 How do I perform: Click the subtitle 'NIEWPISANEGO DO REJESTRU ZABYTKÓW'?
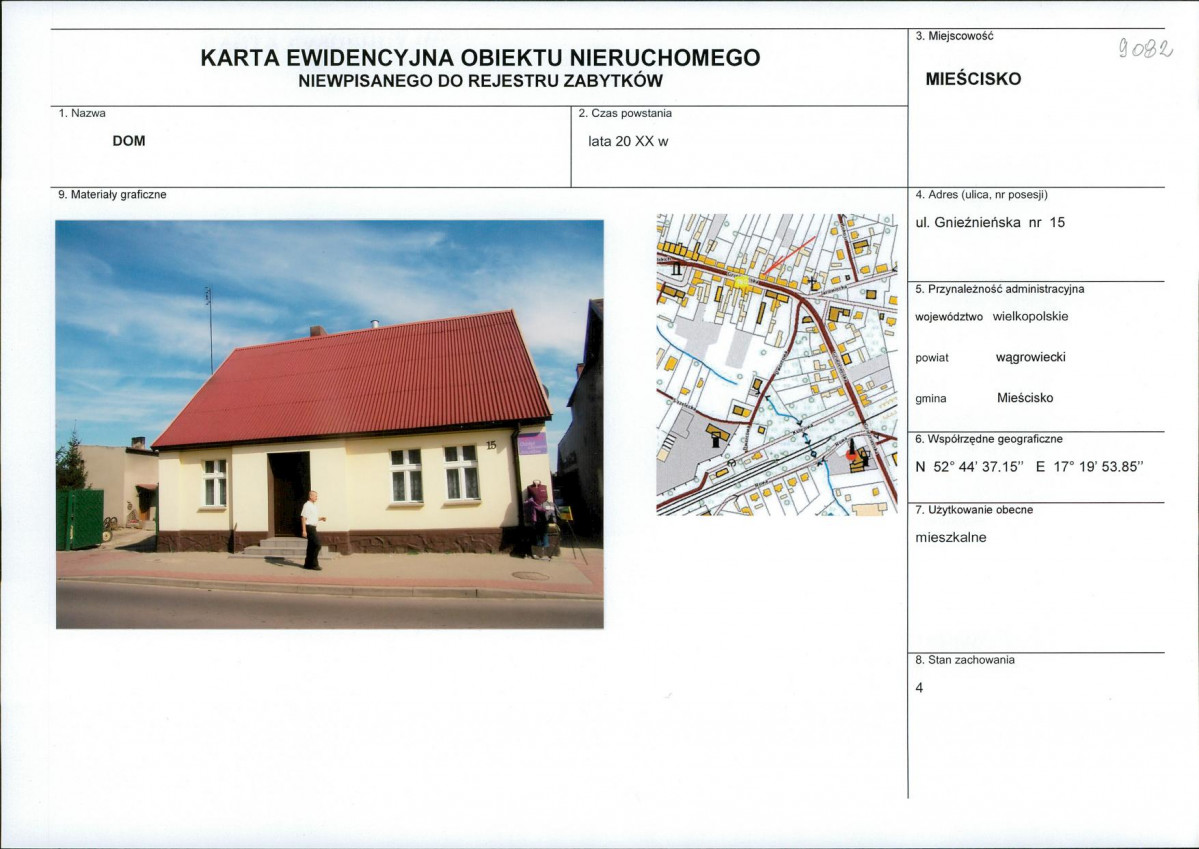[x=480, y=81]
